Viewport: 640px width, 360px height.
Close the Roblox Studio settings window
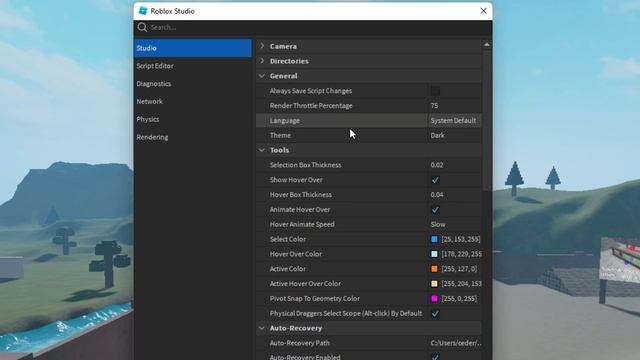pyautogui.click(x=483, y=11)
